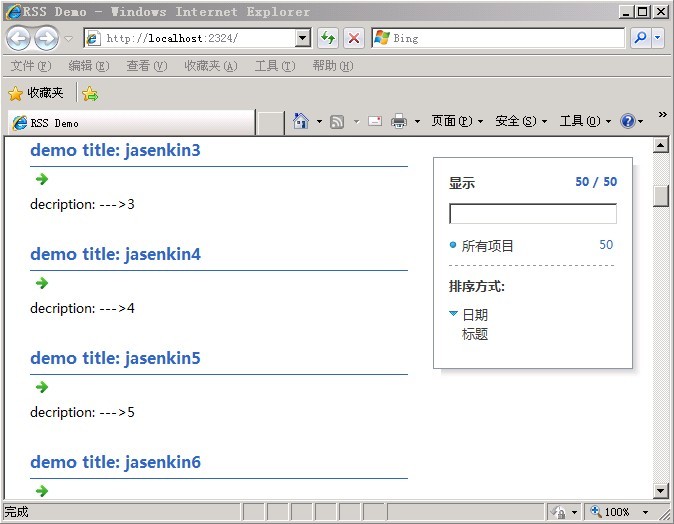Open the recent pages dropdown beside Forward
This screenshot has width=674, height=524.
[x=69, y=39]
